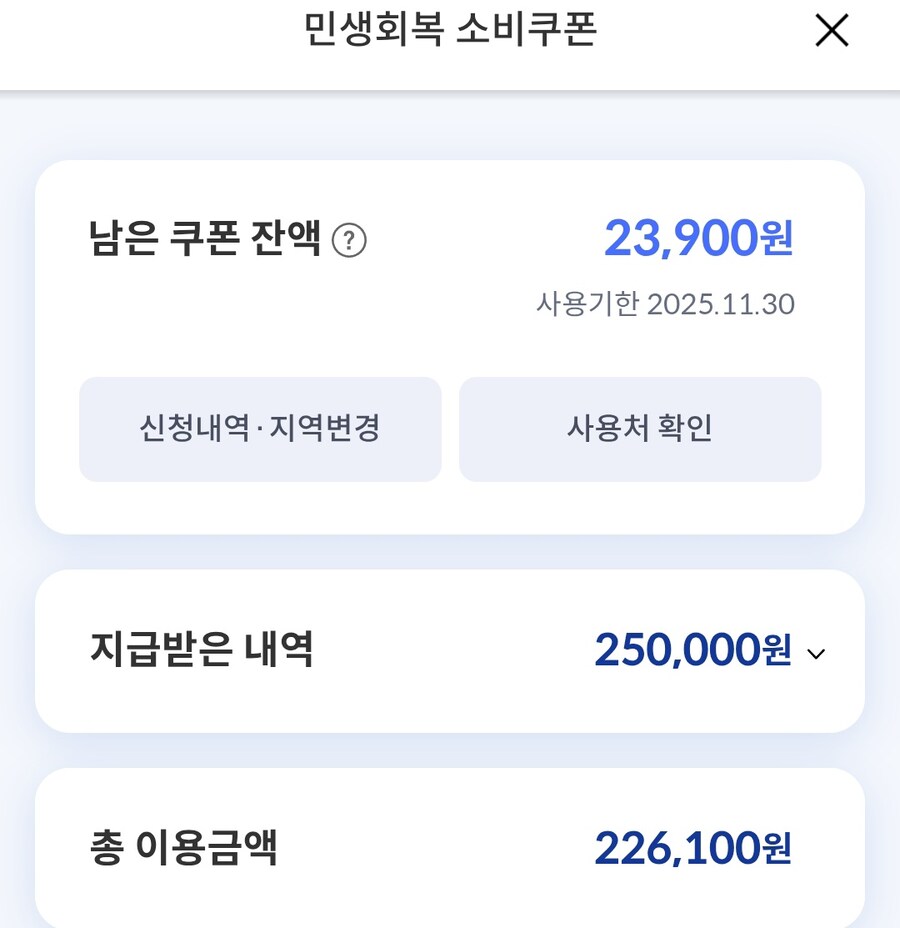Click the 사용기한 2025.11.30 expiry text
This screenshot has height=928, width=900.
665,304
